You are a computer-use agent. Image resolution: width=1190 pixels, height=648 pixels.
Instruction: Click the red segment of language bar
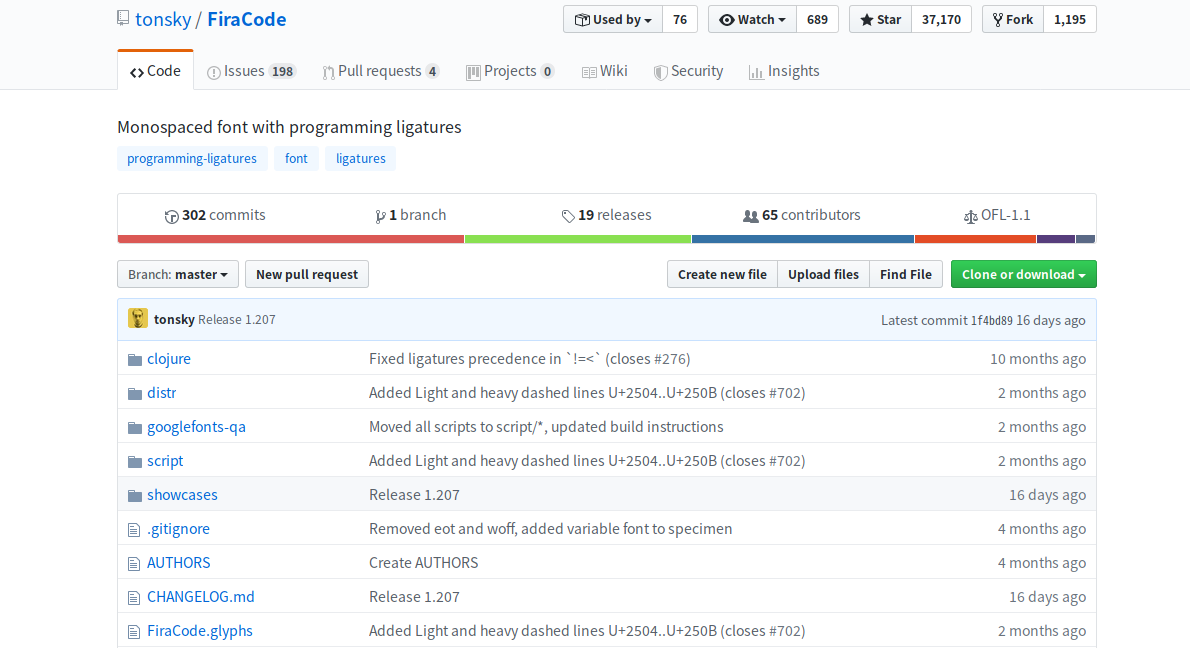pyautogui.click(x=290, y=239)
